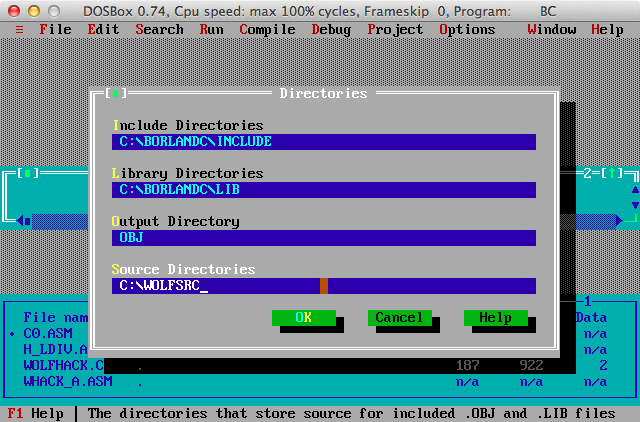This screenshot has height=422, width=640.
Task: Click editor vertical scrollbar down arrow
Action: pyautogui.click(x=636, y=205)
